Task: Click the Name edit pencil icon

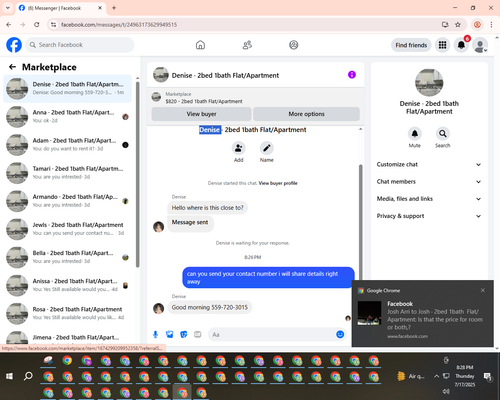Action: tap(267, 148)
